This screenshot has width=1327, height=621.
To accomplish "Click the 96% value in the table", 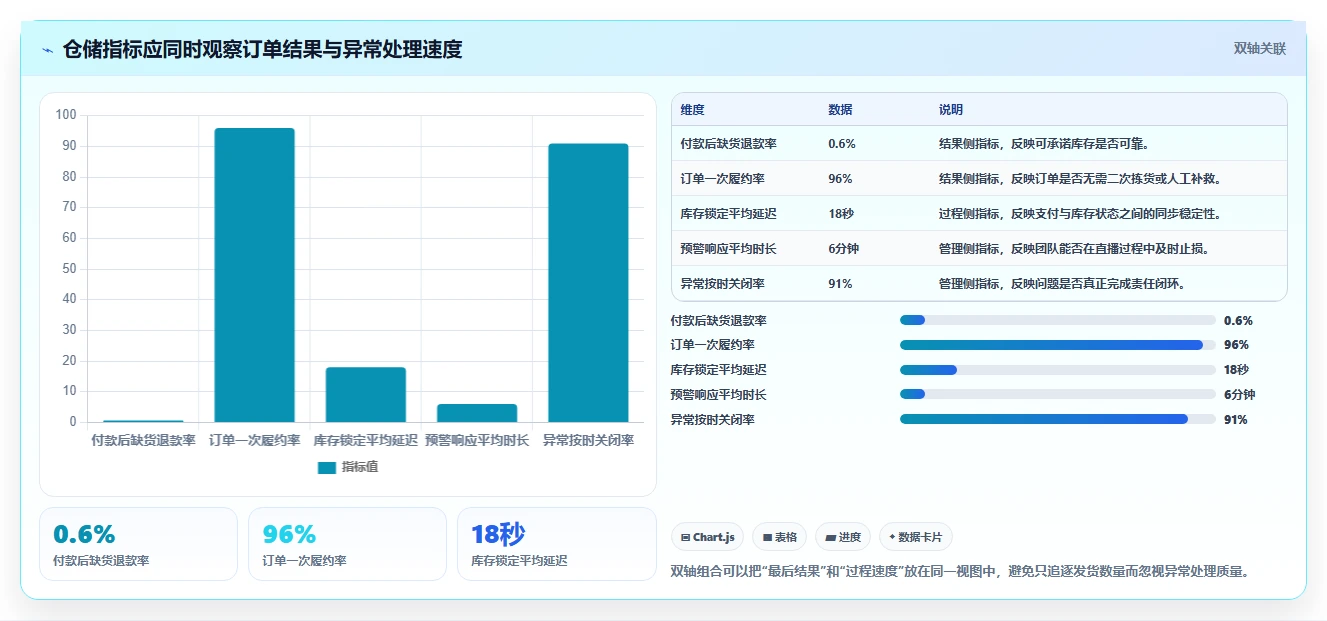I will [840, 179].
